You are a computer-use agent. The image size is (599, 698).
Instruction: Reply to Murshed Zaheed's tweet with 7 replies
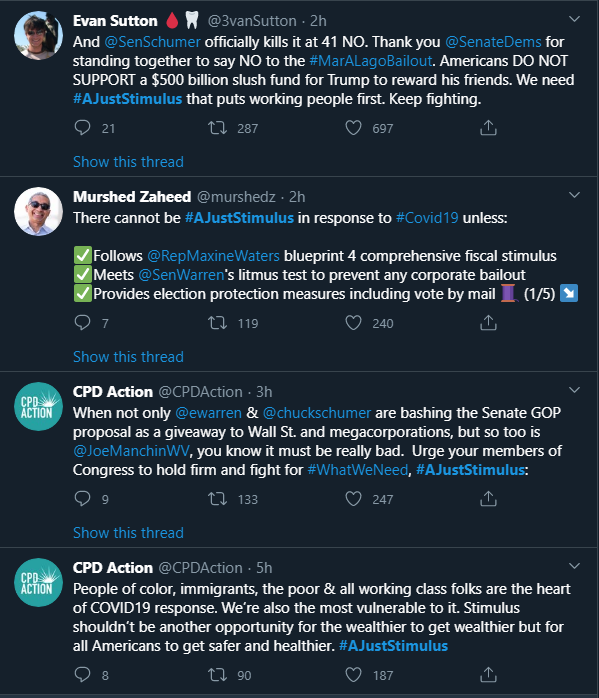point(82,323)
